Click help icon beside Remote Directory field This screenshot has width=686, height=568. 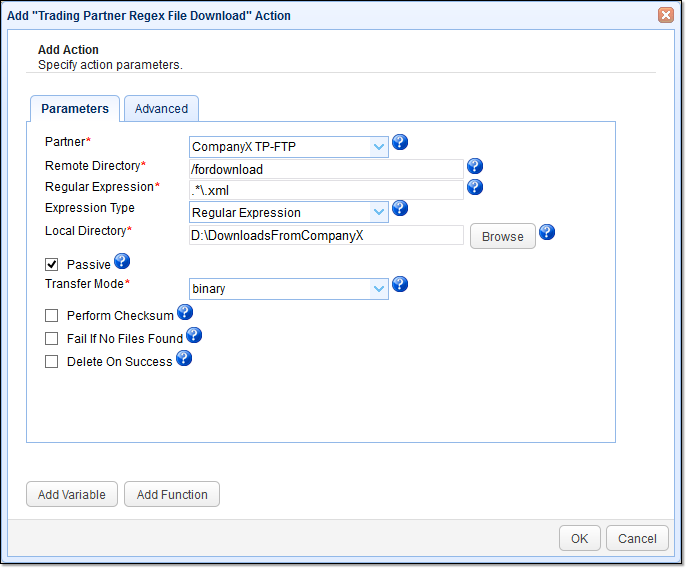tap(475, 166)
